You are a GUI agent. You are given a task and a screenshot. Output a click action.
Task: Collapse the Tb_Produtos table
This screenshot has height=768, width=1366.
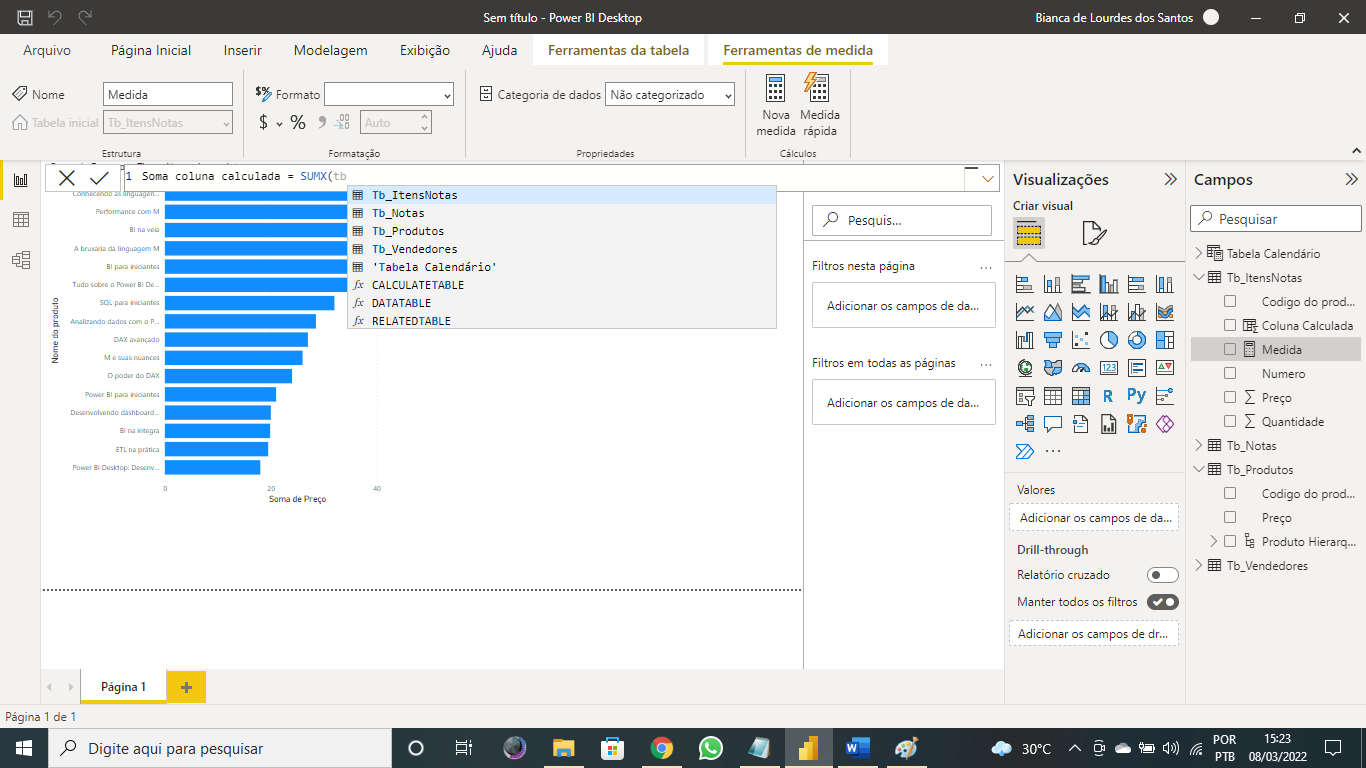(1199, 469)
